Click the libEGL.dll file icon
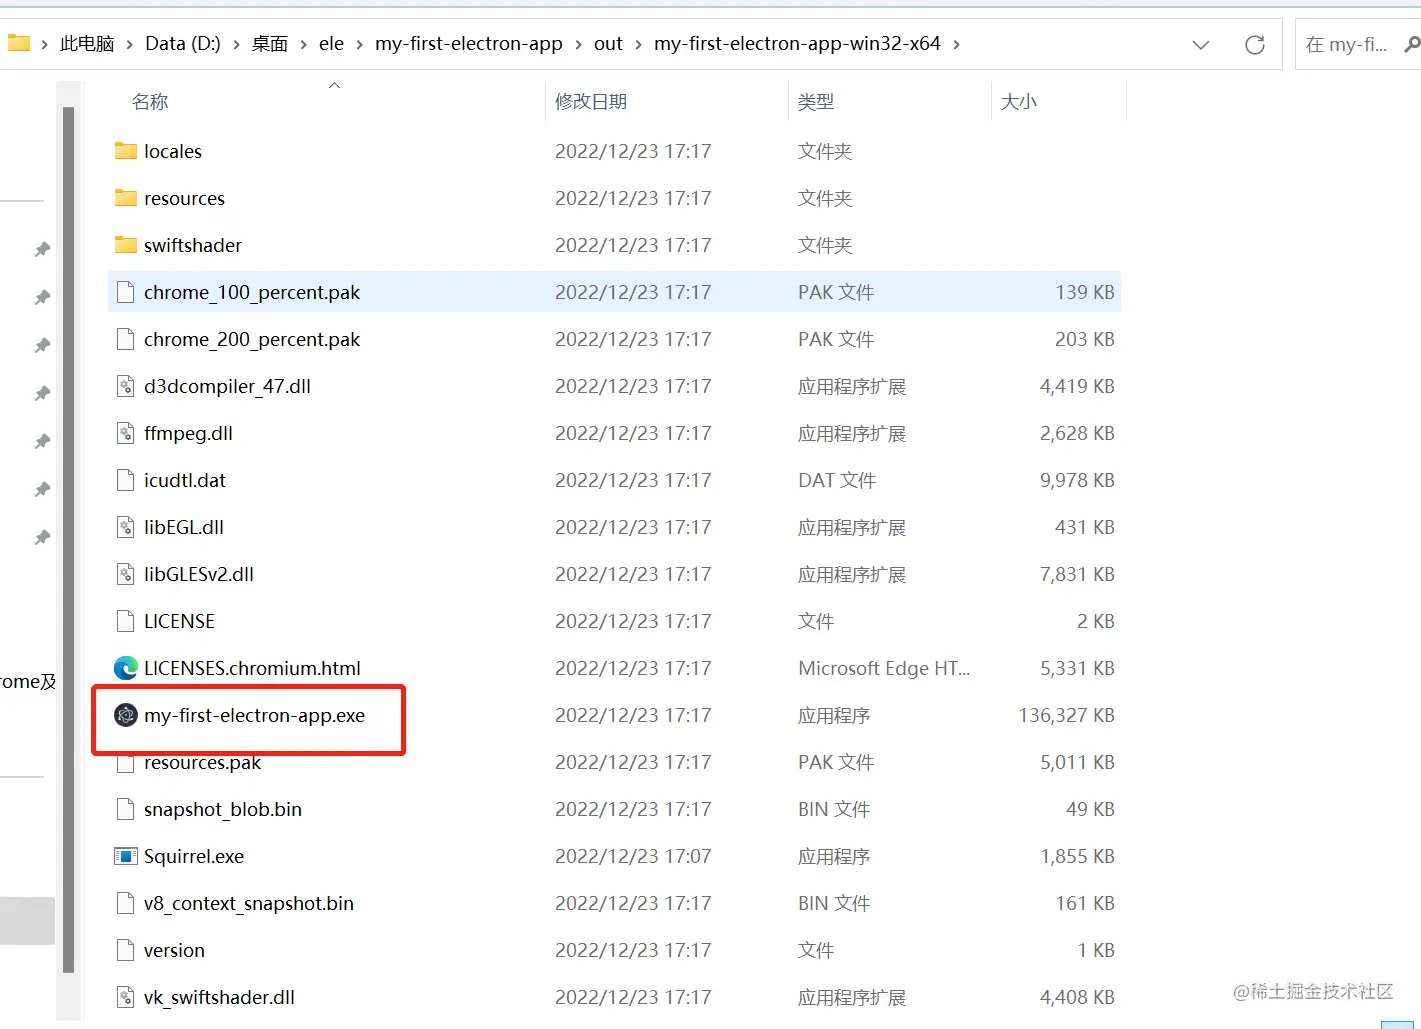This screenshot has width=1421, height=1029. 125,527
